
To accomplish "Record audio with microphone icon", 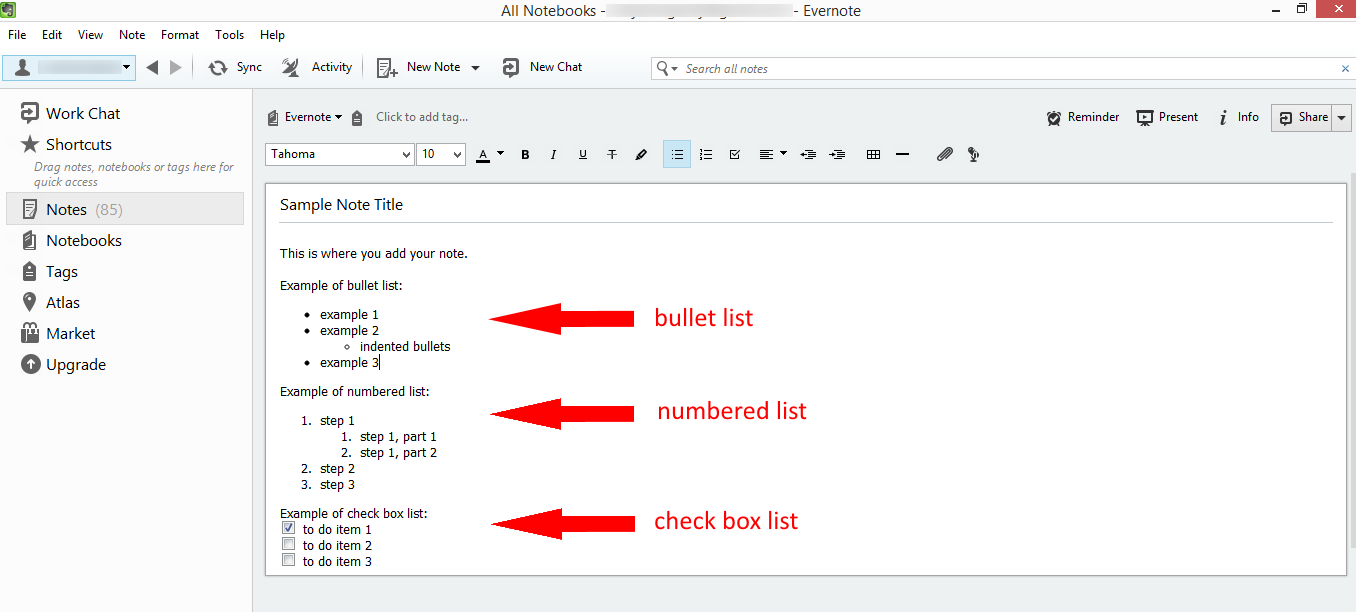I will (x=973, y=155).
